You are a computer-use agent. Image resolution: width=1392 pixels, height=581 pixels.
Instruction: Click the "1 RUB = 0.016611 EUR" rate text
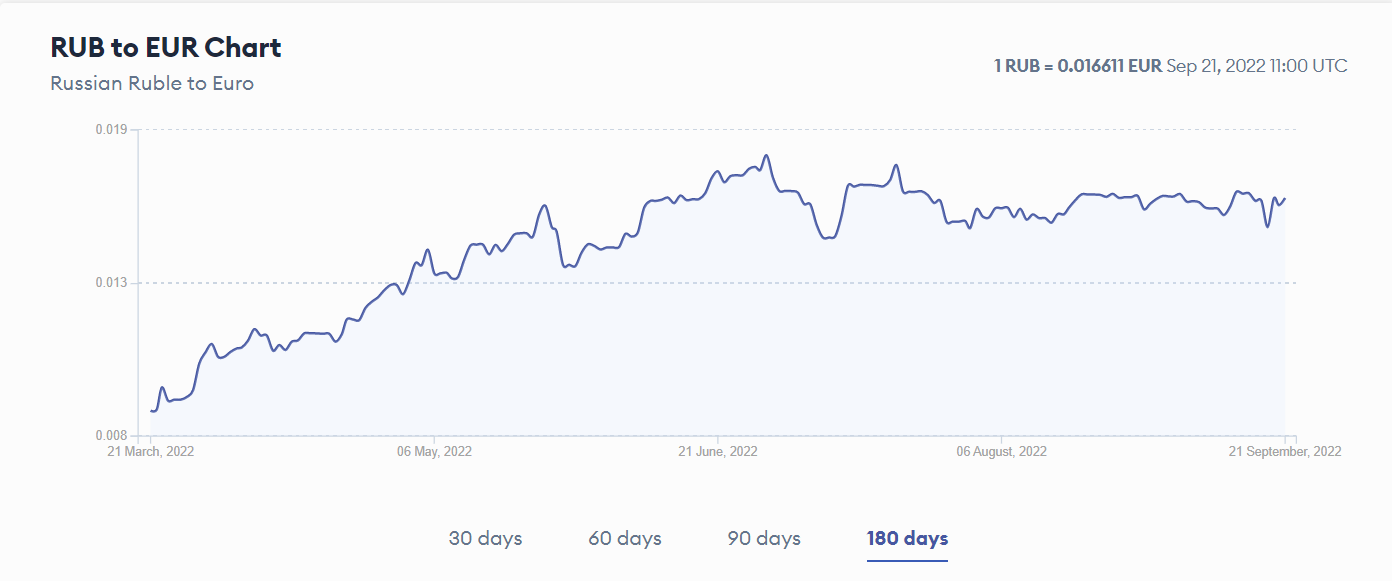1077,66
